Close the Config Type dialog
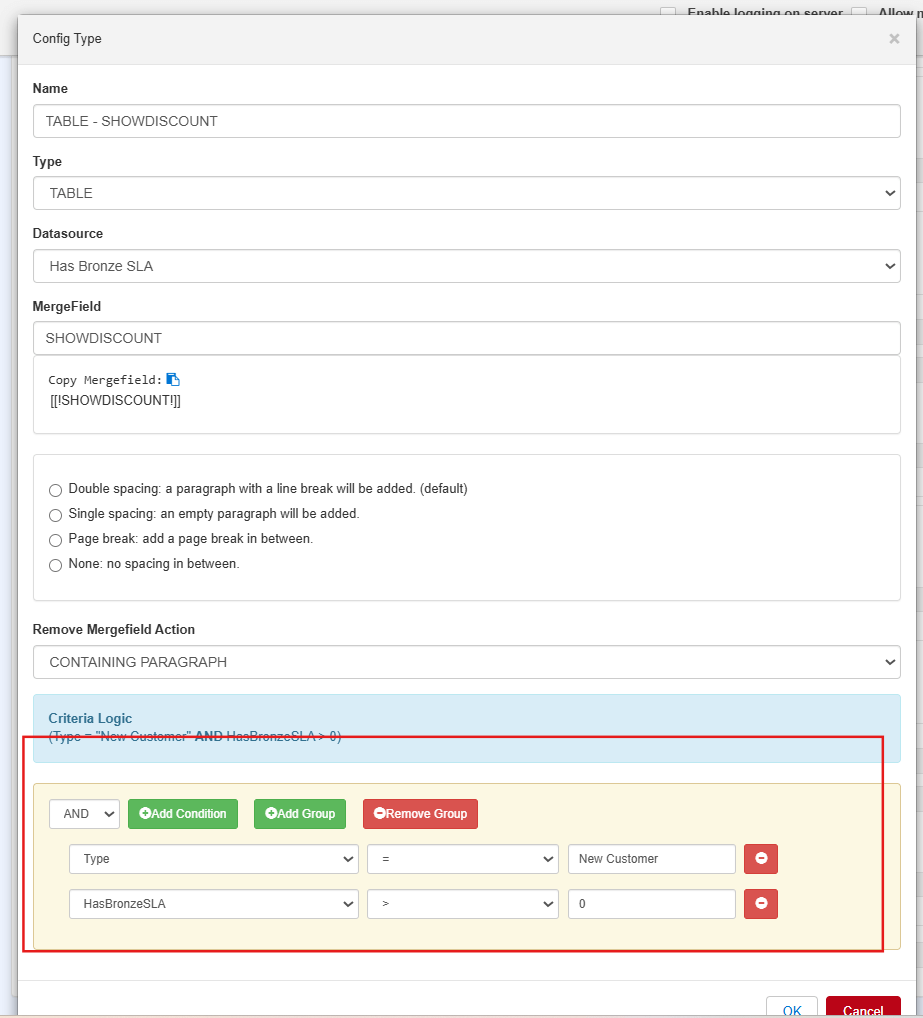Screen dimensions: 923x1018 pyautogui.click(x=894, y=39)
